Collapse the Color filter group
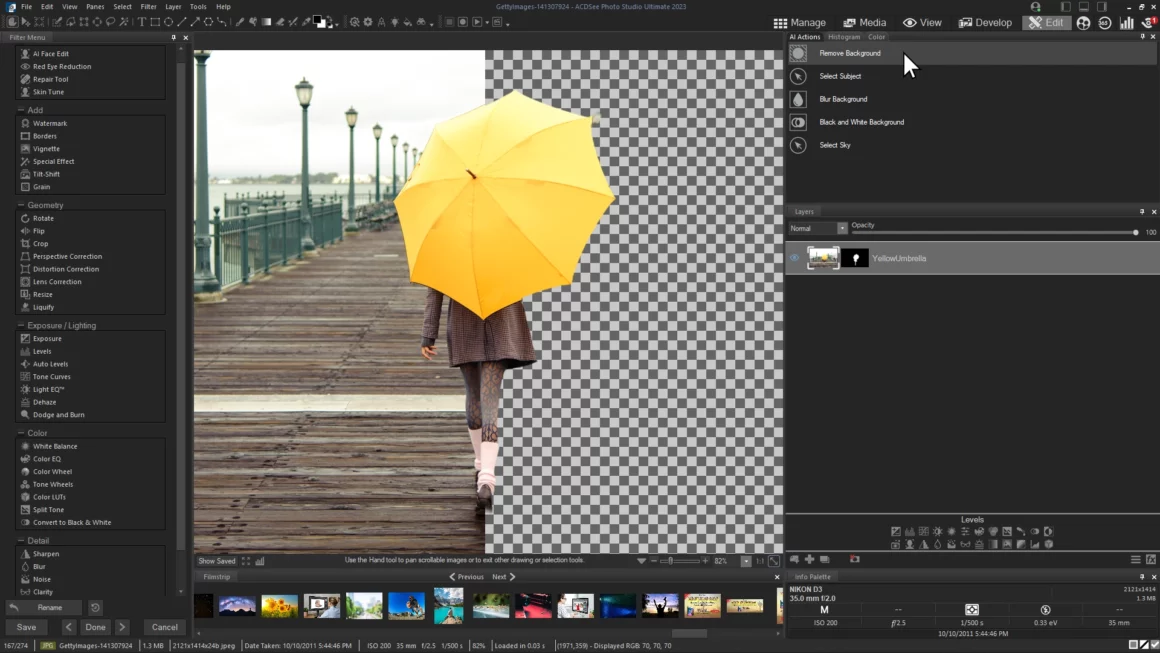Screen dimensions: 1160x653 (21, 433)
